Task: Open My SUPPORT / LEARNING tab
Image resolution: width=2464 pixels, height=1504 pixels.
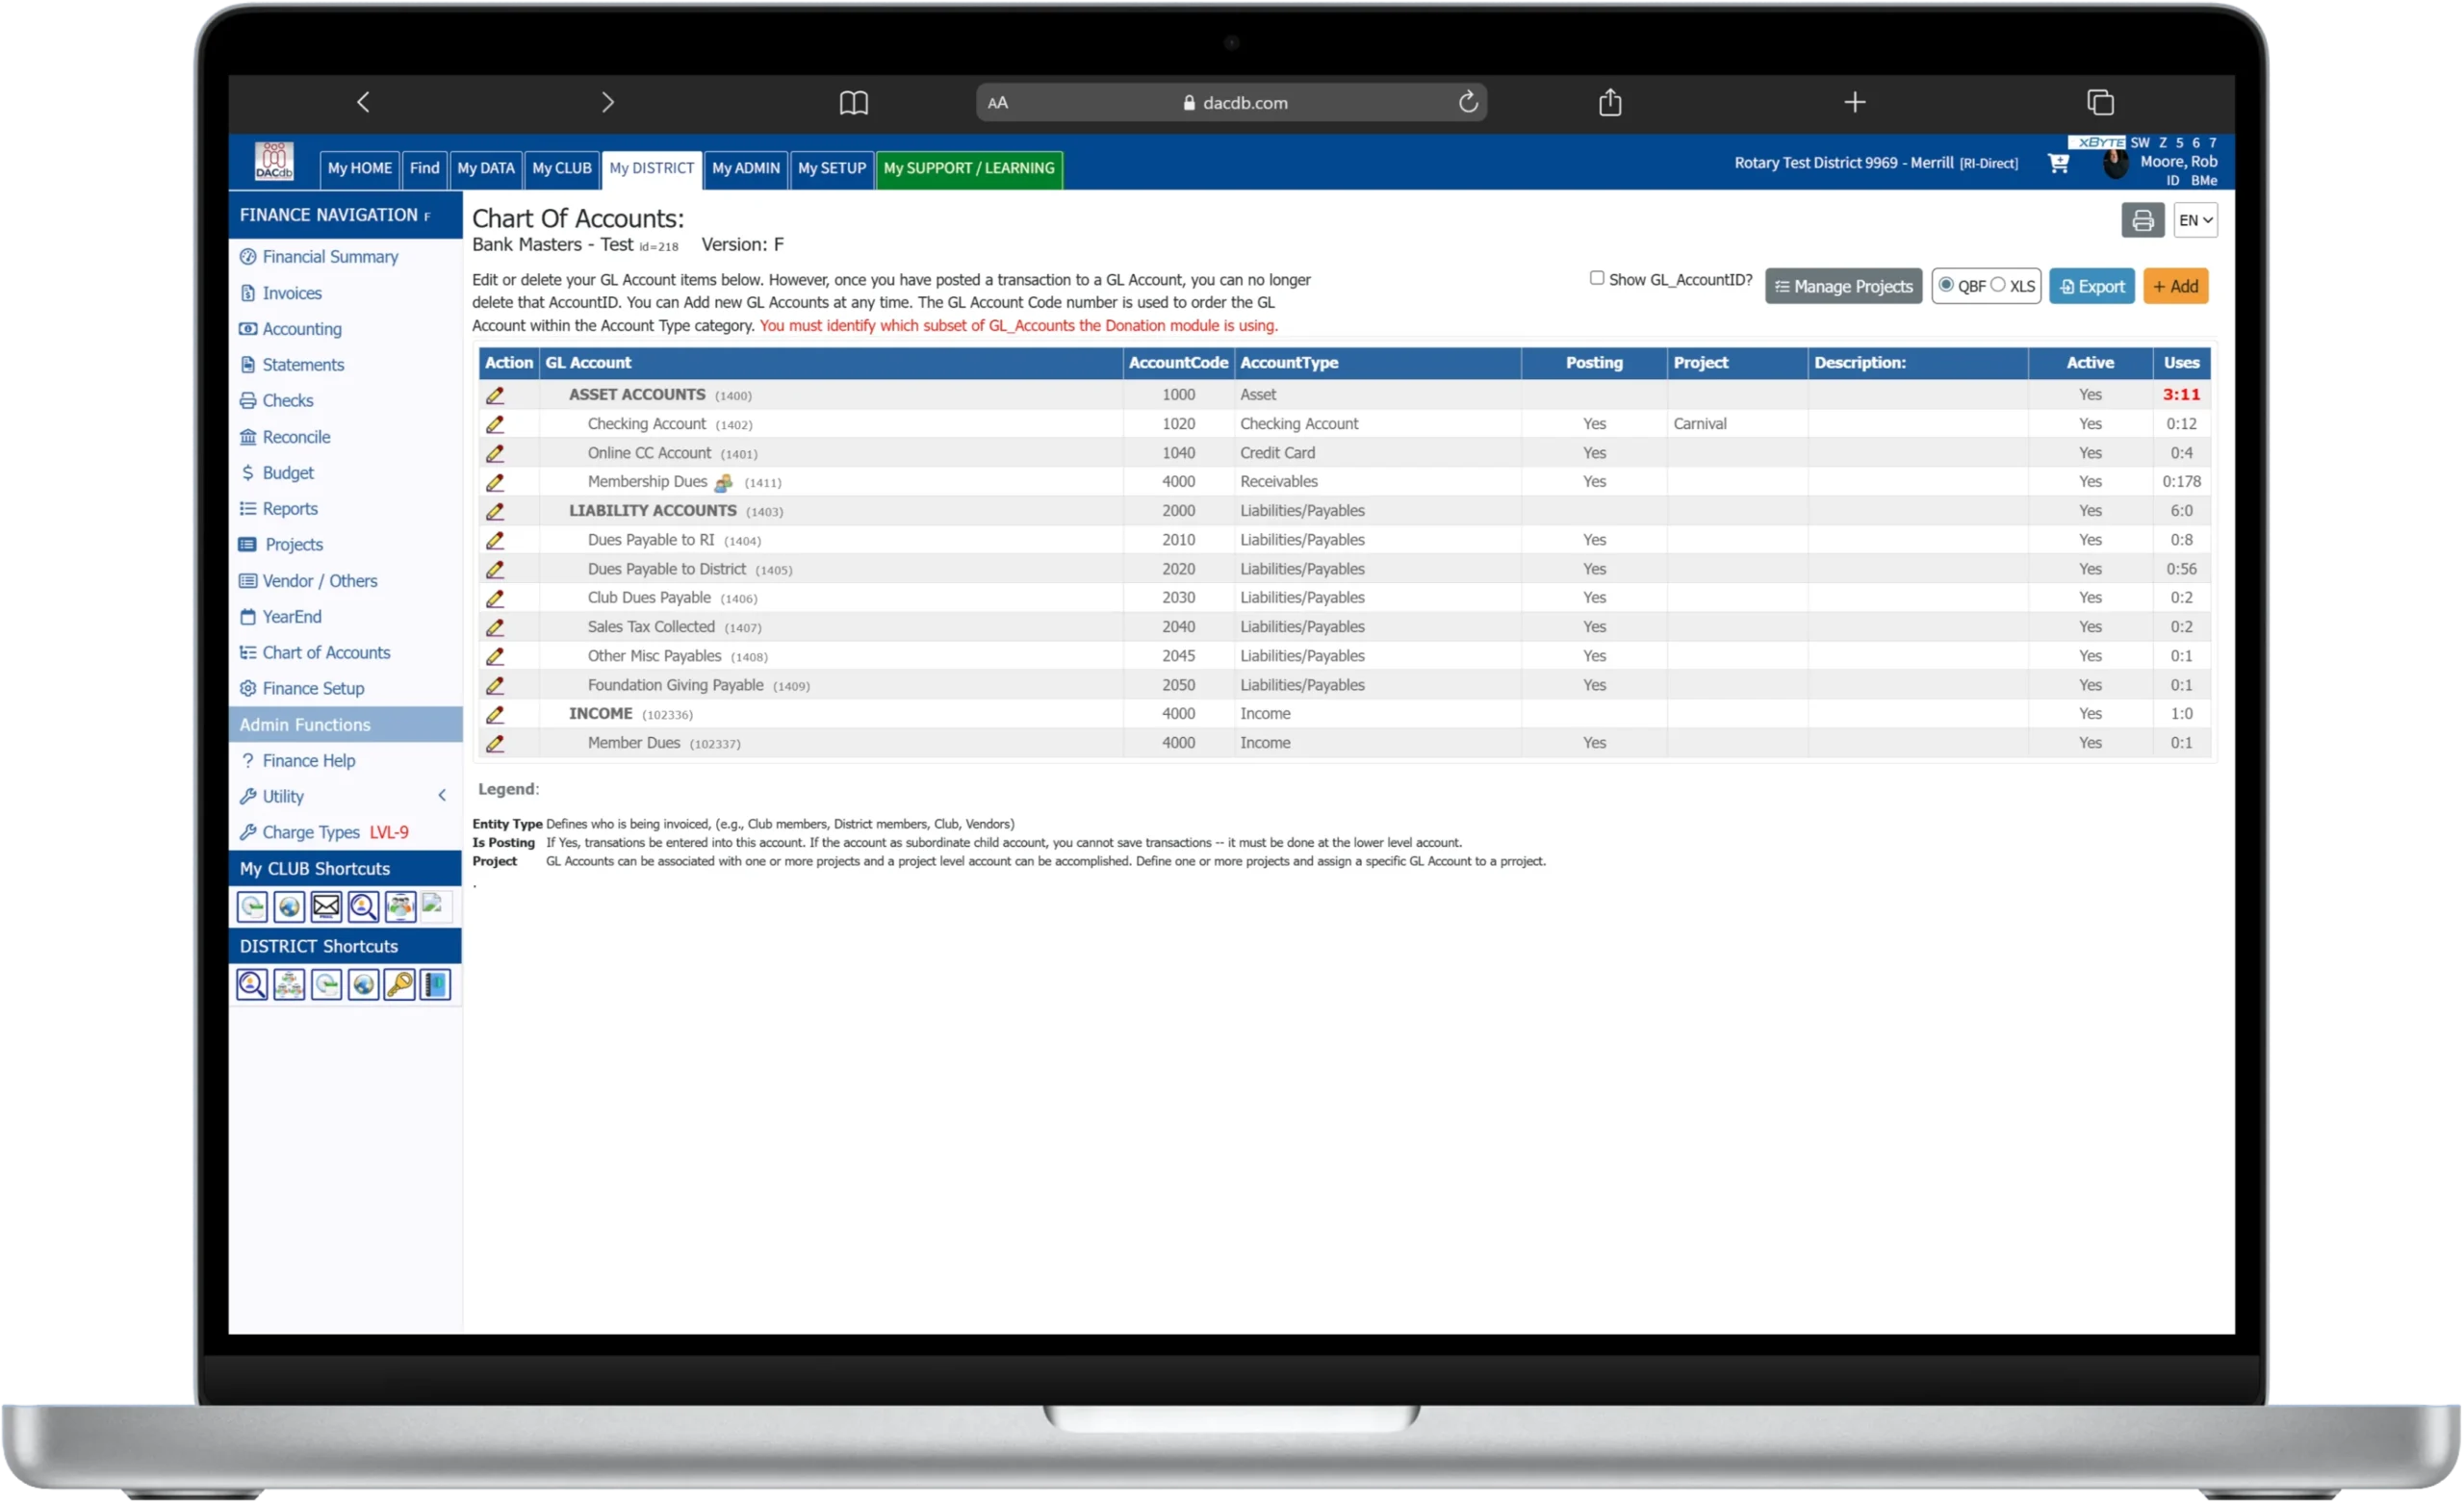Action: point(969,169)
